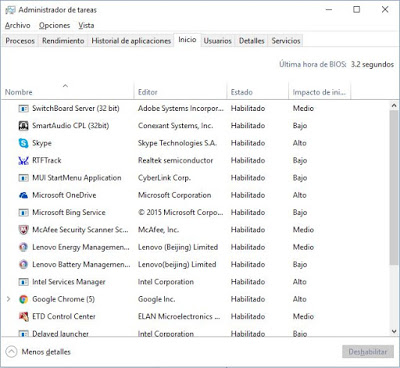Click the Task Manager title bar icon

pos(10,10)
